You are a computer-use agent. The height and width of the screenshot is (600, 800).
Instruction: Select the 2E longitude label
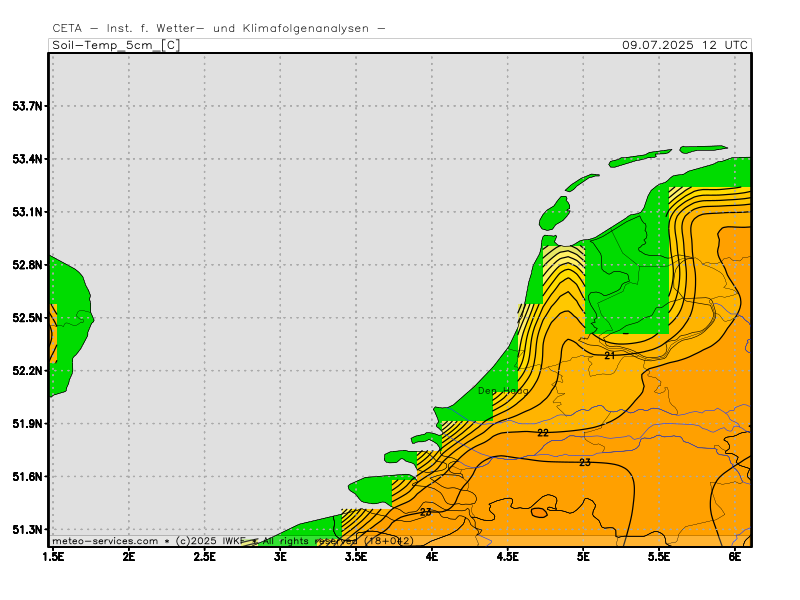[x=129, y=557]
